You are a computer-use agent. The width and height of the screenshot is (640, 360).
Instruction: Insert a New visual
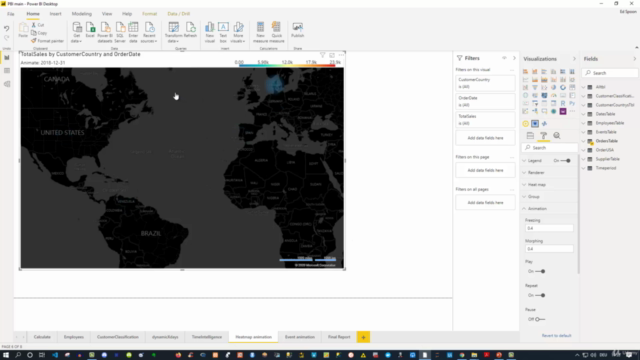click(x=209, y=33)
